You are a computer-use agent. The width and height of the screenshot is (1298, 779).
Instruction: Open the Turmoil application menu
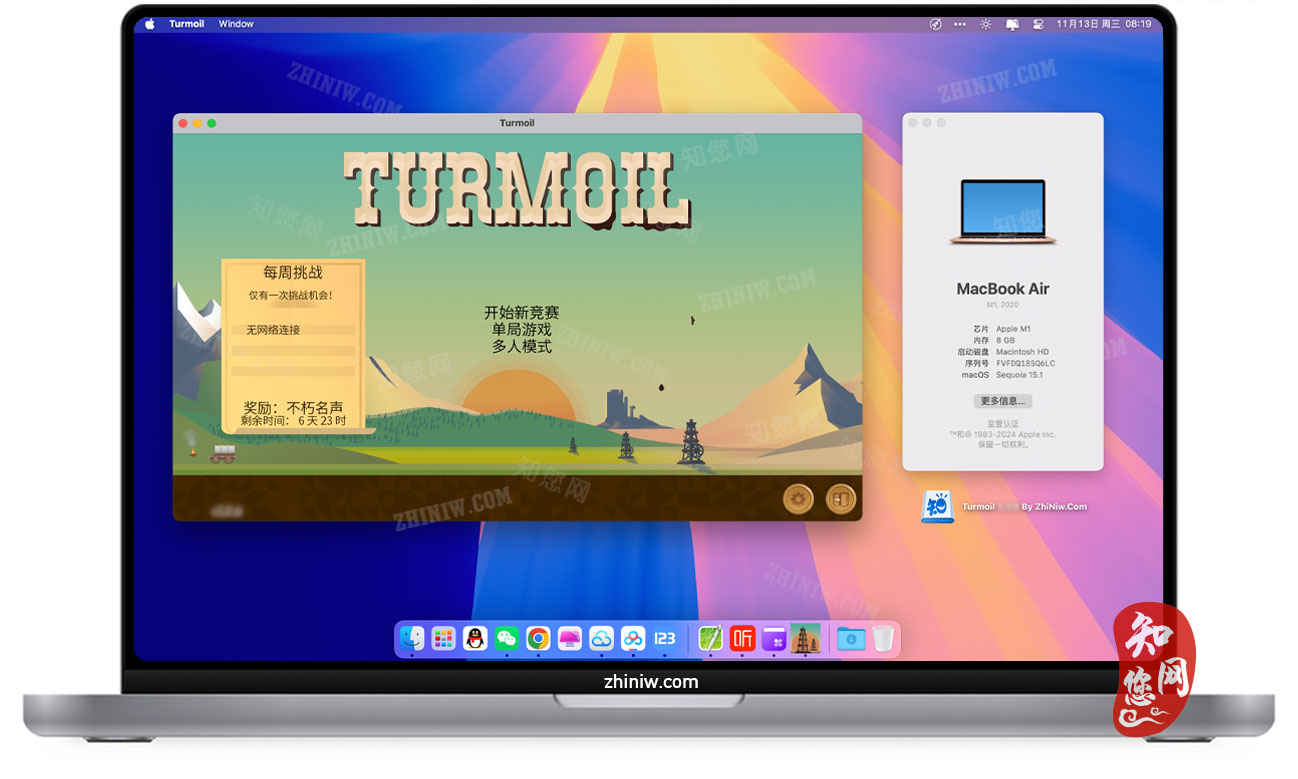click(187, 24)
